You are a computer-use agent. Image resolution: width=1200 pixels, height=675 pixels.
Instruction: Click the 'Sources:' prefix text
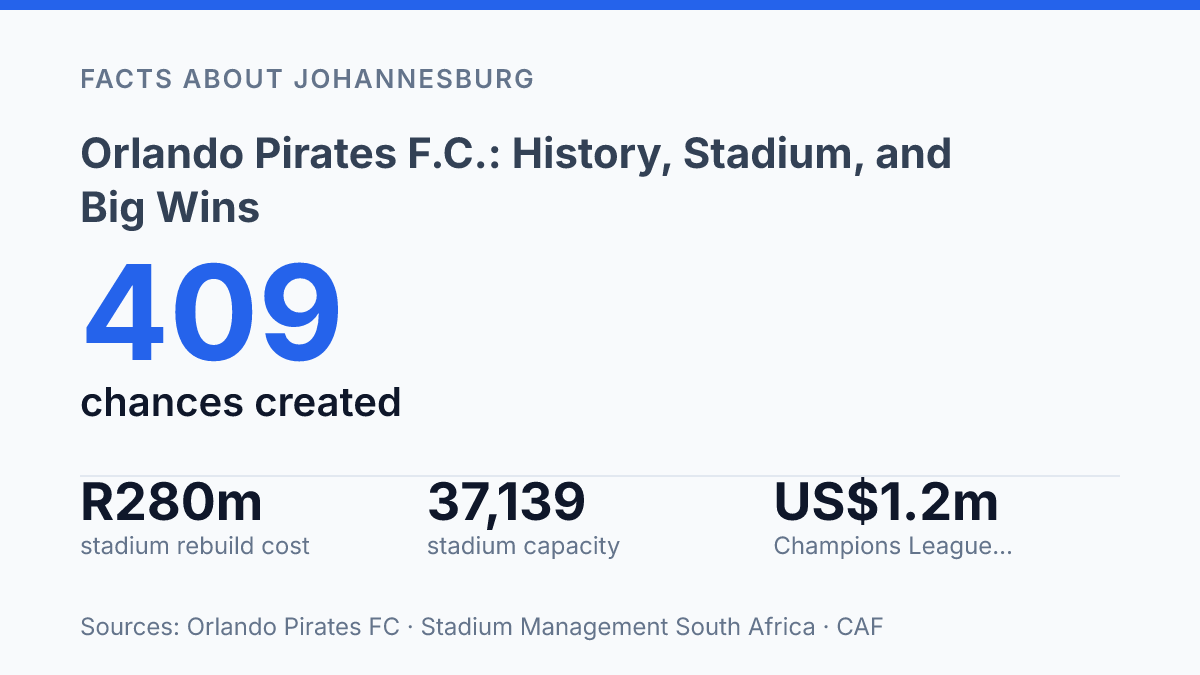pyautogui.click(x=130, y=627)
